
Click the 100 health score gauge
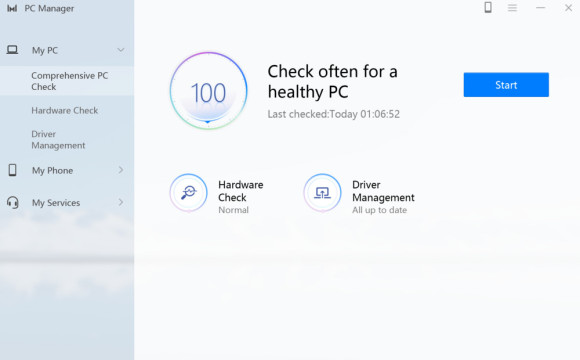208,91
